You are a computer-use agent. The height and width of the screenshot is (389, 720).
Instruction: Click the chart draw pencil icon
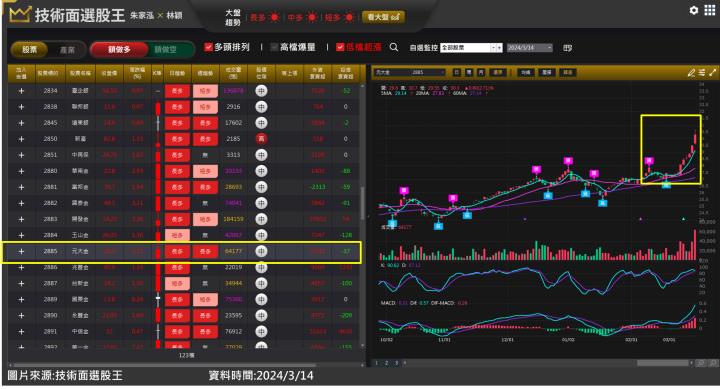[691, 73]
